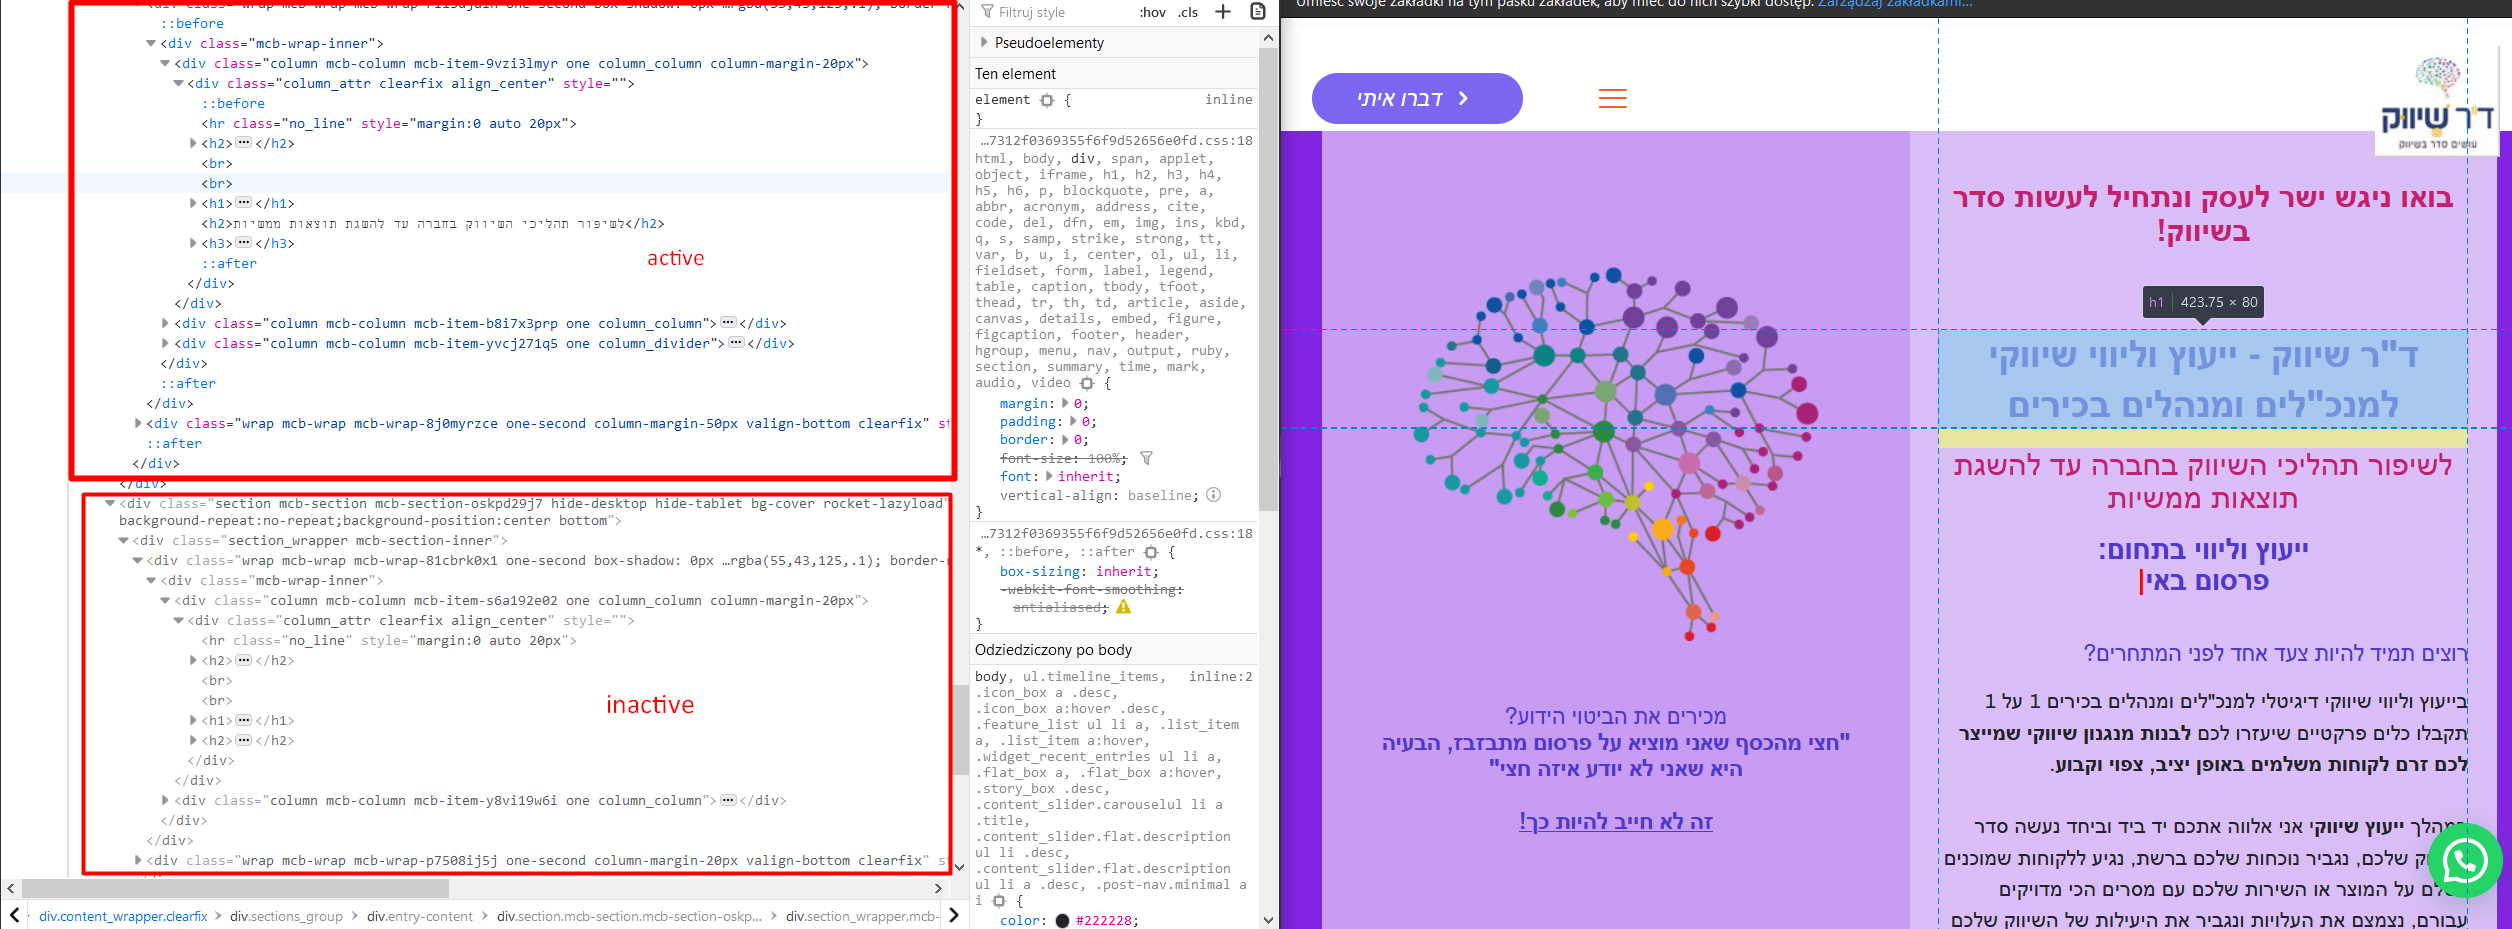2512x929 pixels.
Task: Expand the mcb-item-y8vi19w6i div
Action: tap(165, 800)
